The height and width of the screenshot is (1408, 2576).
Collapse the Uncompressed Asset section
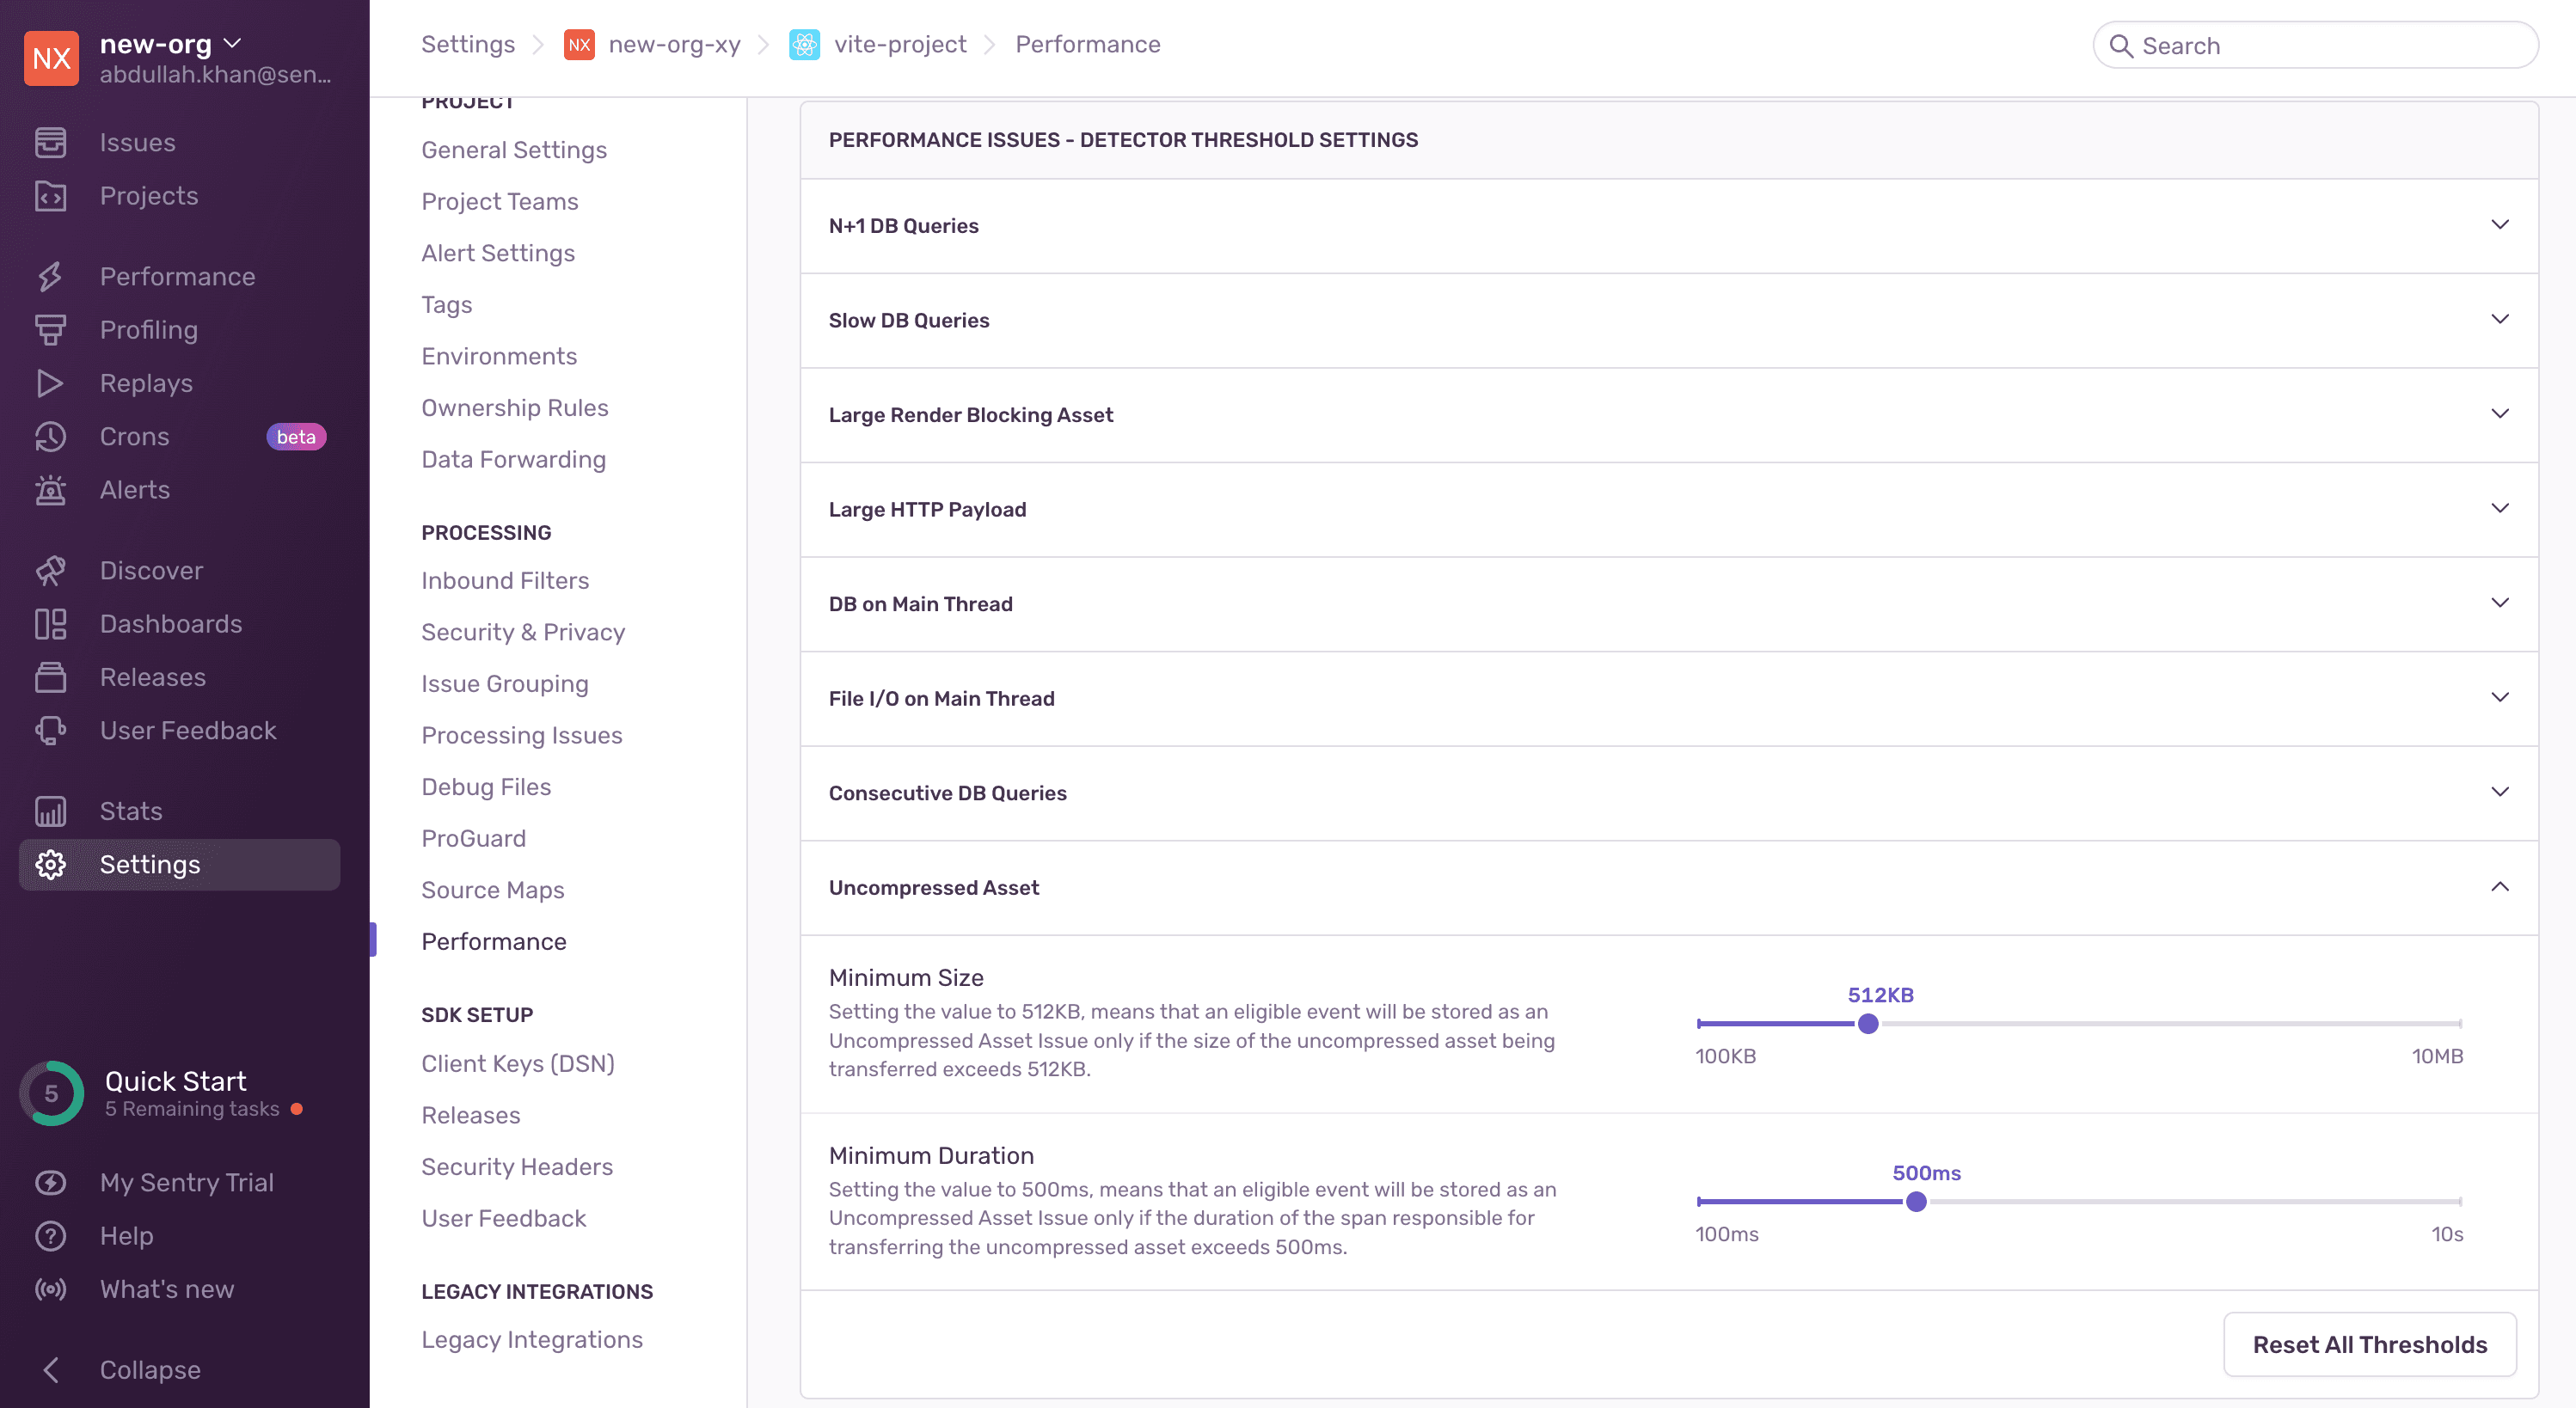click(2501, 887)
